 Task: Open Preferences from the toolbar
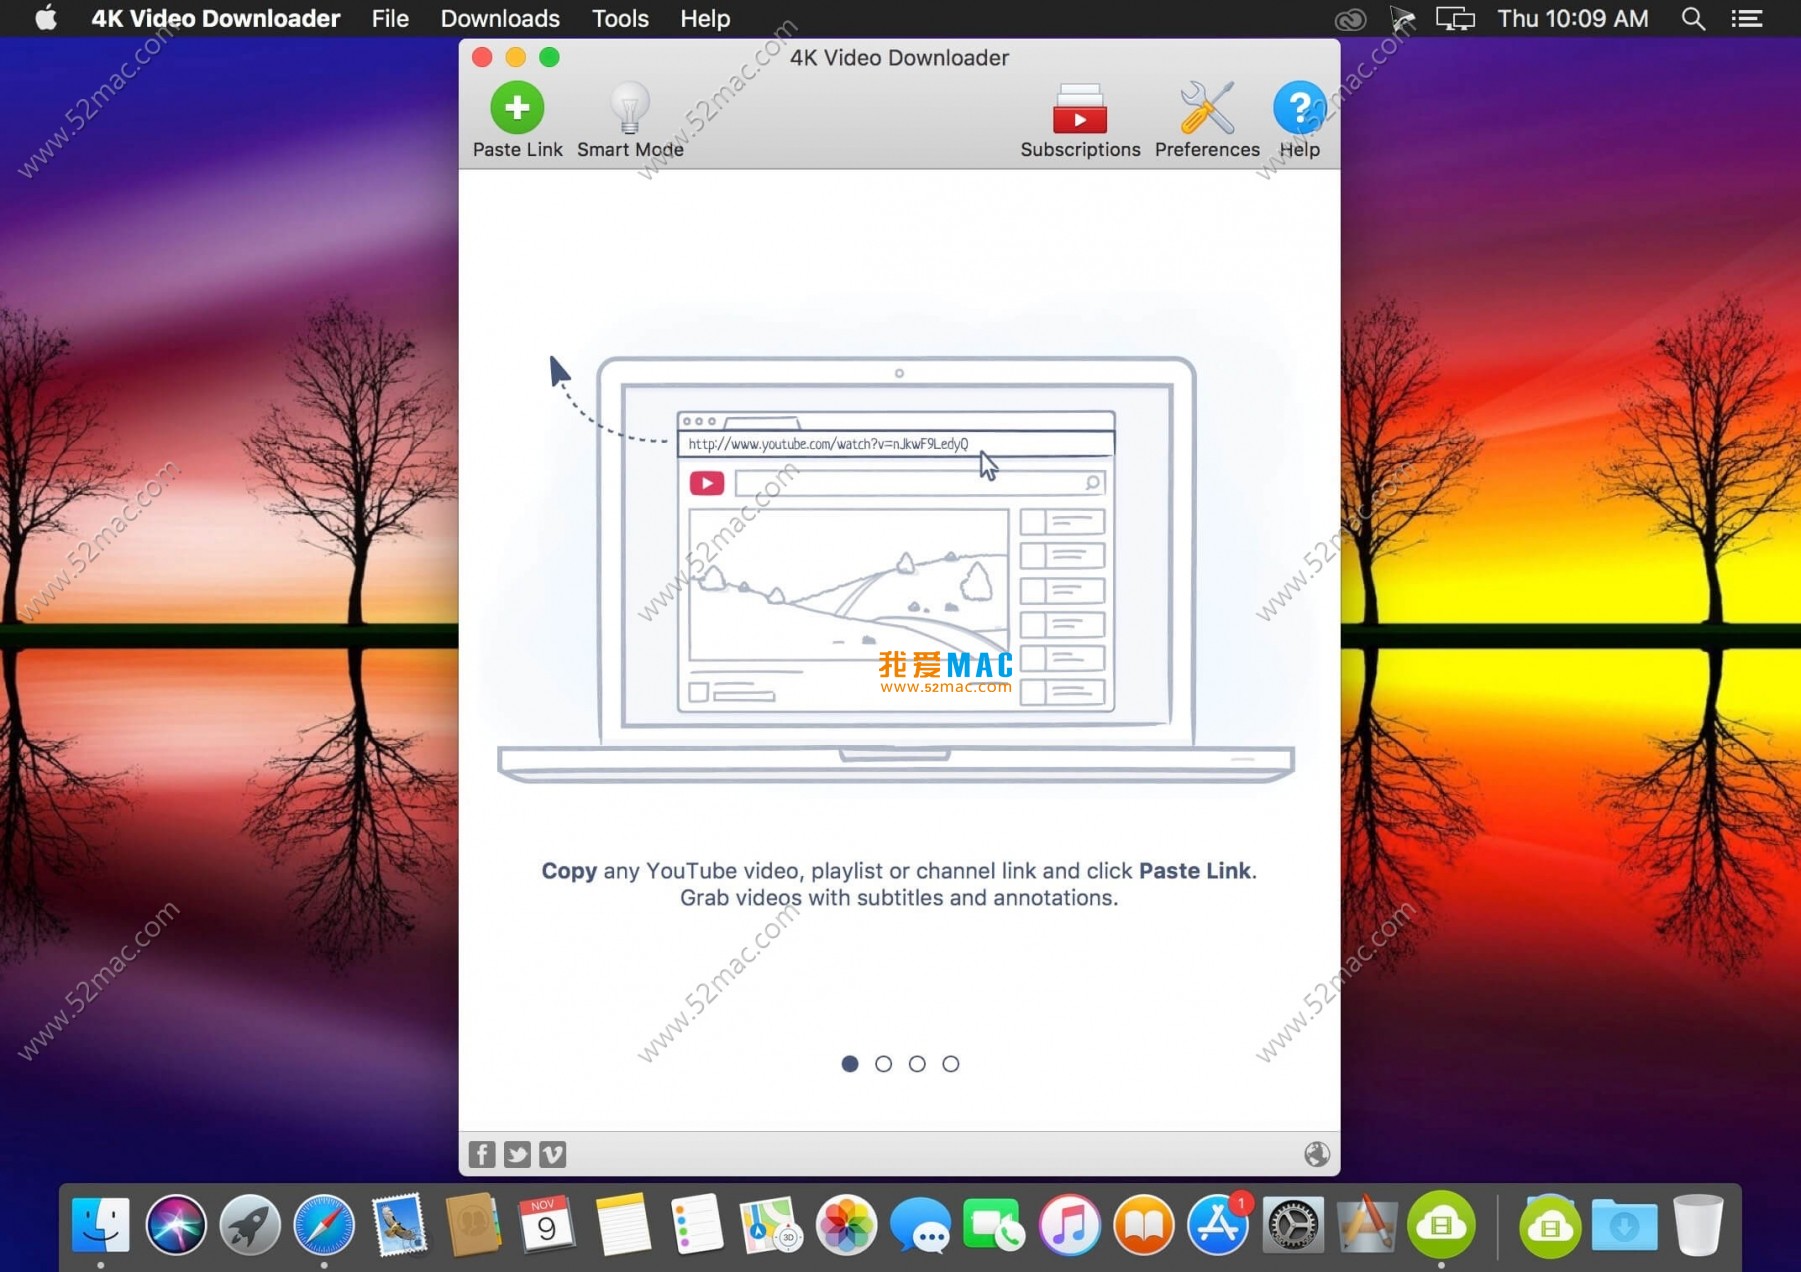1205,110
